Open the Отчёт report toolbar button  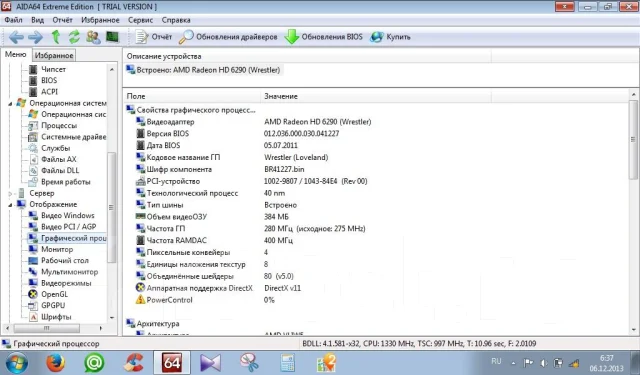point(154,37)
